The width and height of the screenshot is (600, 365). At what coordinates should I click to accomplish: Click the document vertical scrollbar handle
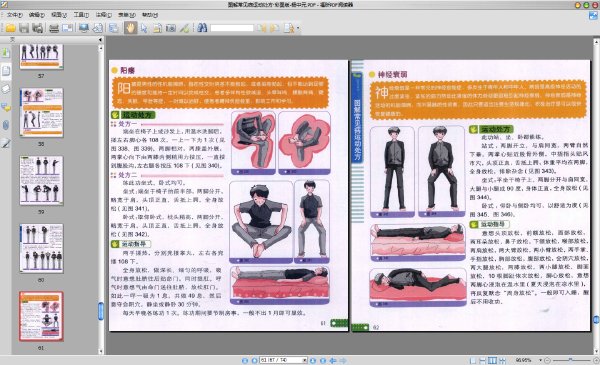[x=597, y=320]
